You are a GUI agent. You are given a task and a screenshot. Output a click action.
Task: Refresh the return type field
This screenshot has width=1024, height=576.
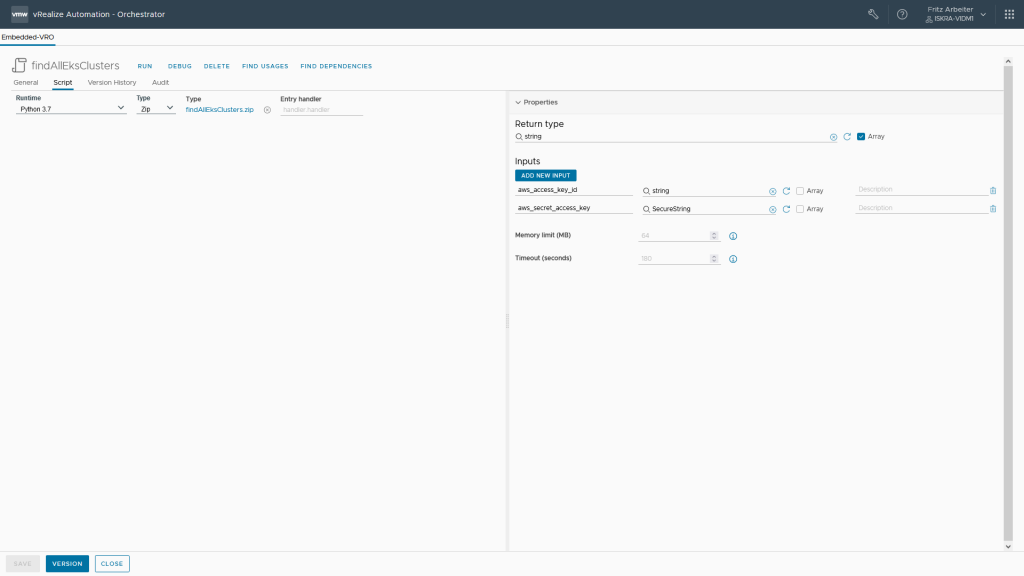click(847, 136)
